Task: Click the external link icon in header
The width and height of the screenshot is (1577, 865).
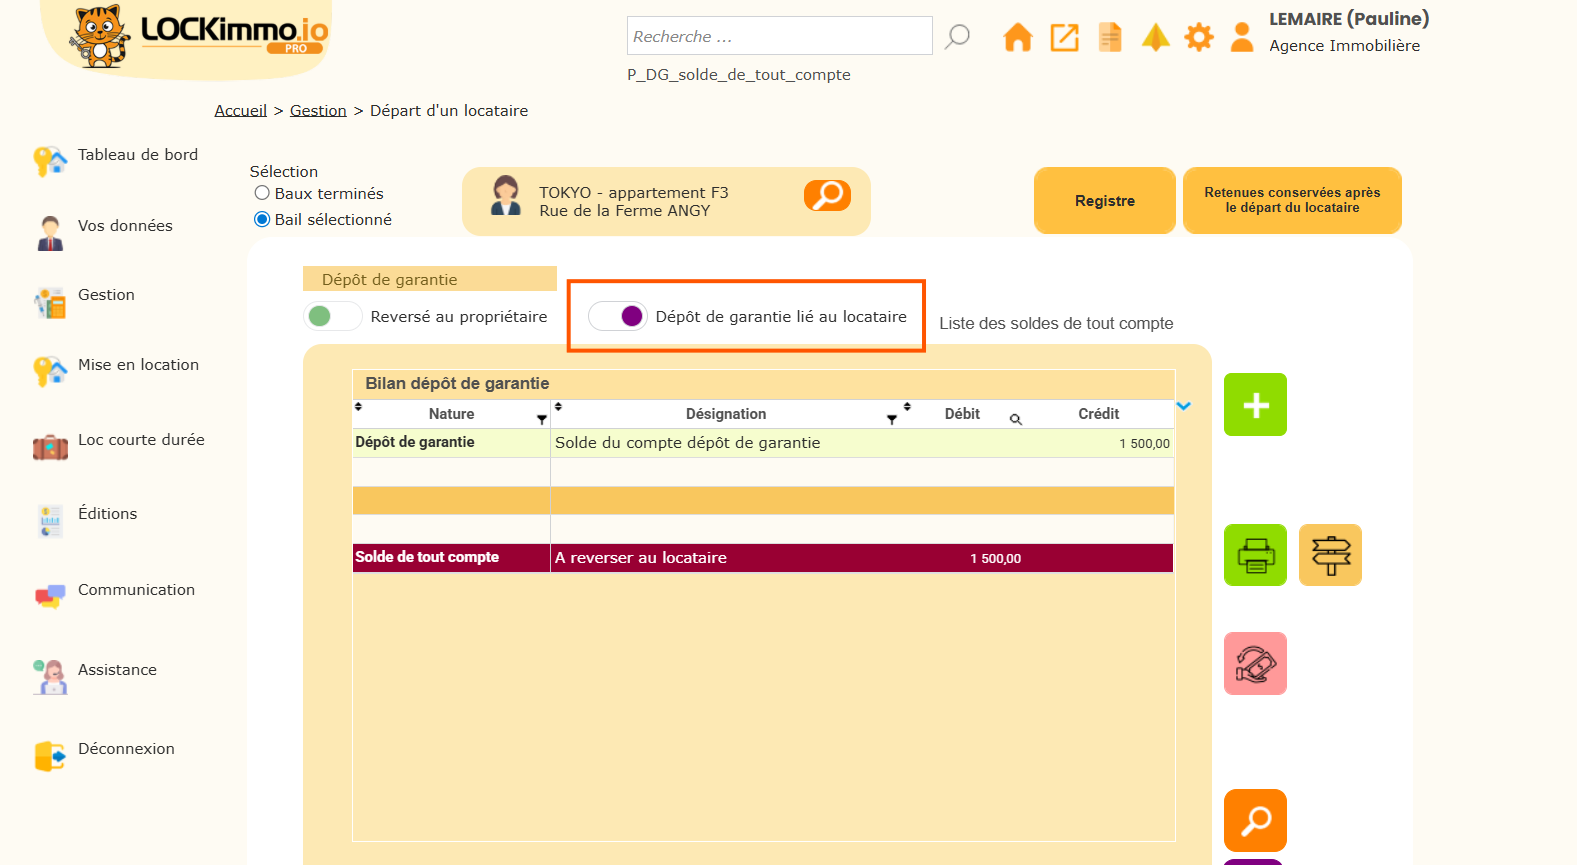Action: [x=1064, y=38]
